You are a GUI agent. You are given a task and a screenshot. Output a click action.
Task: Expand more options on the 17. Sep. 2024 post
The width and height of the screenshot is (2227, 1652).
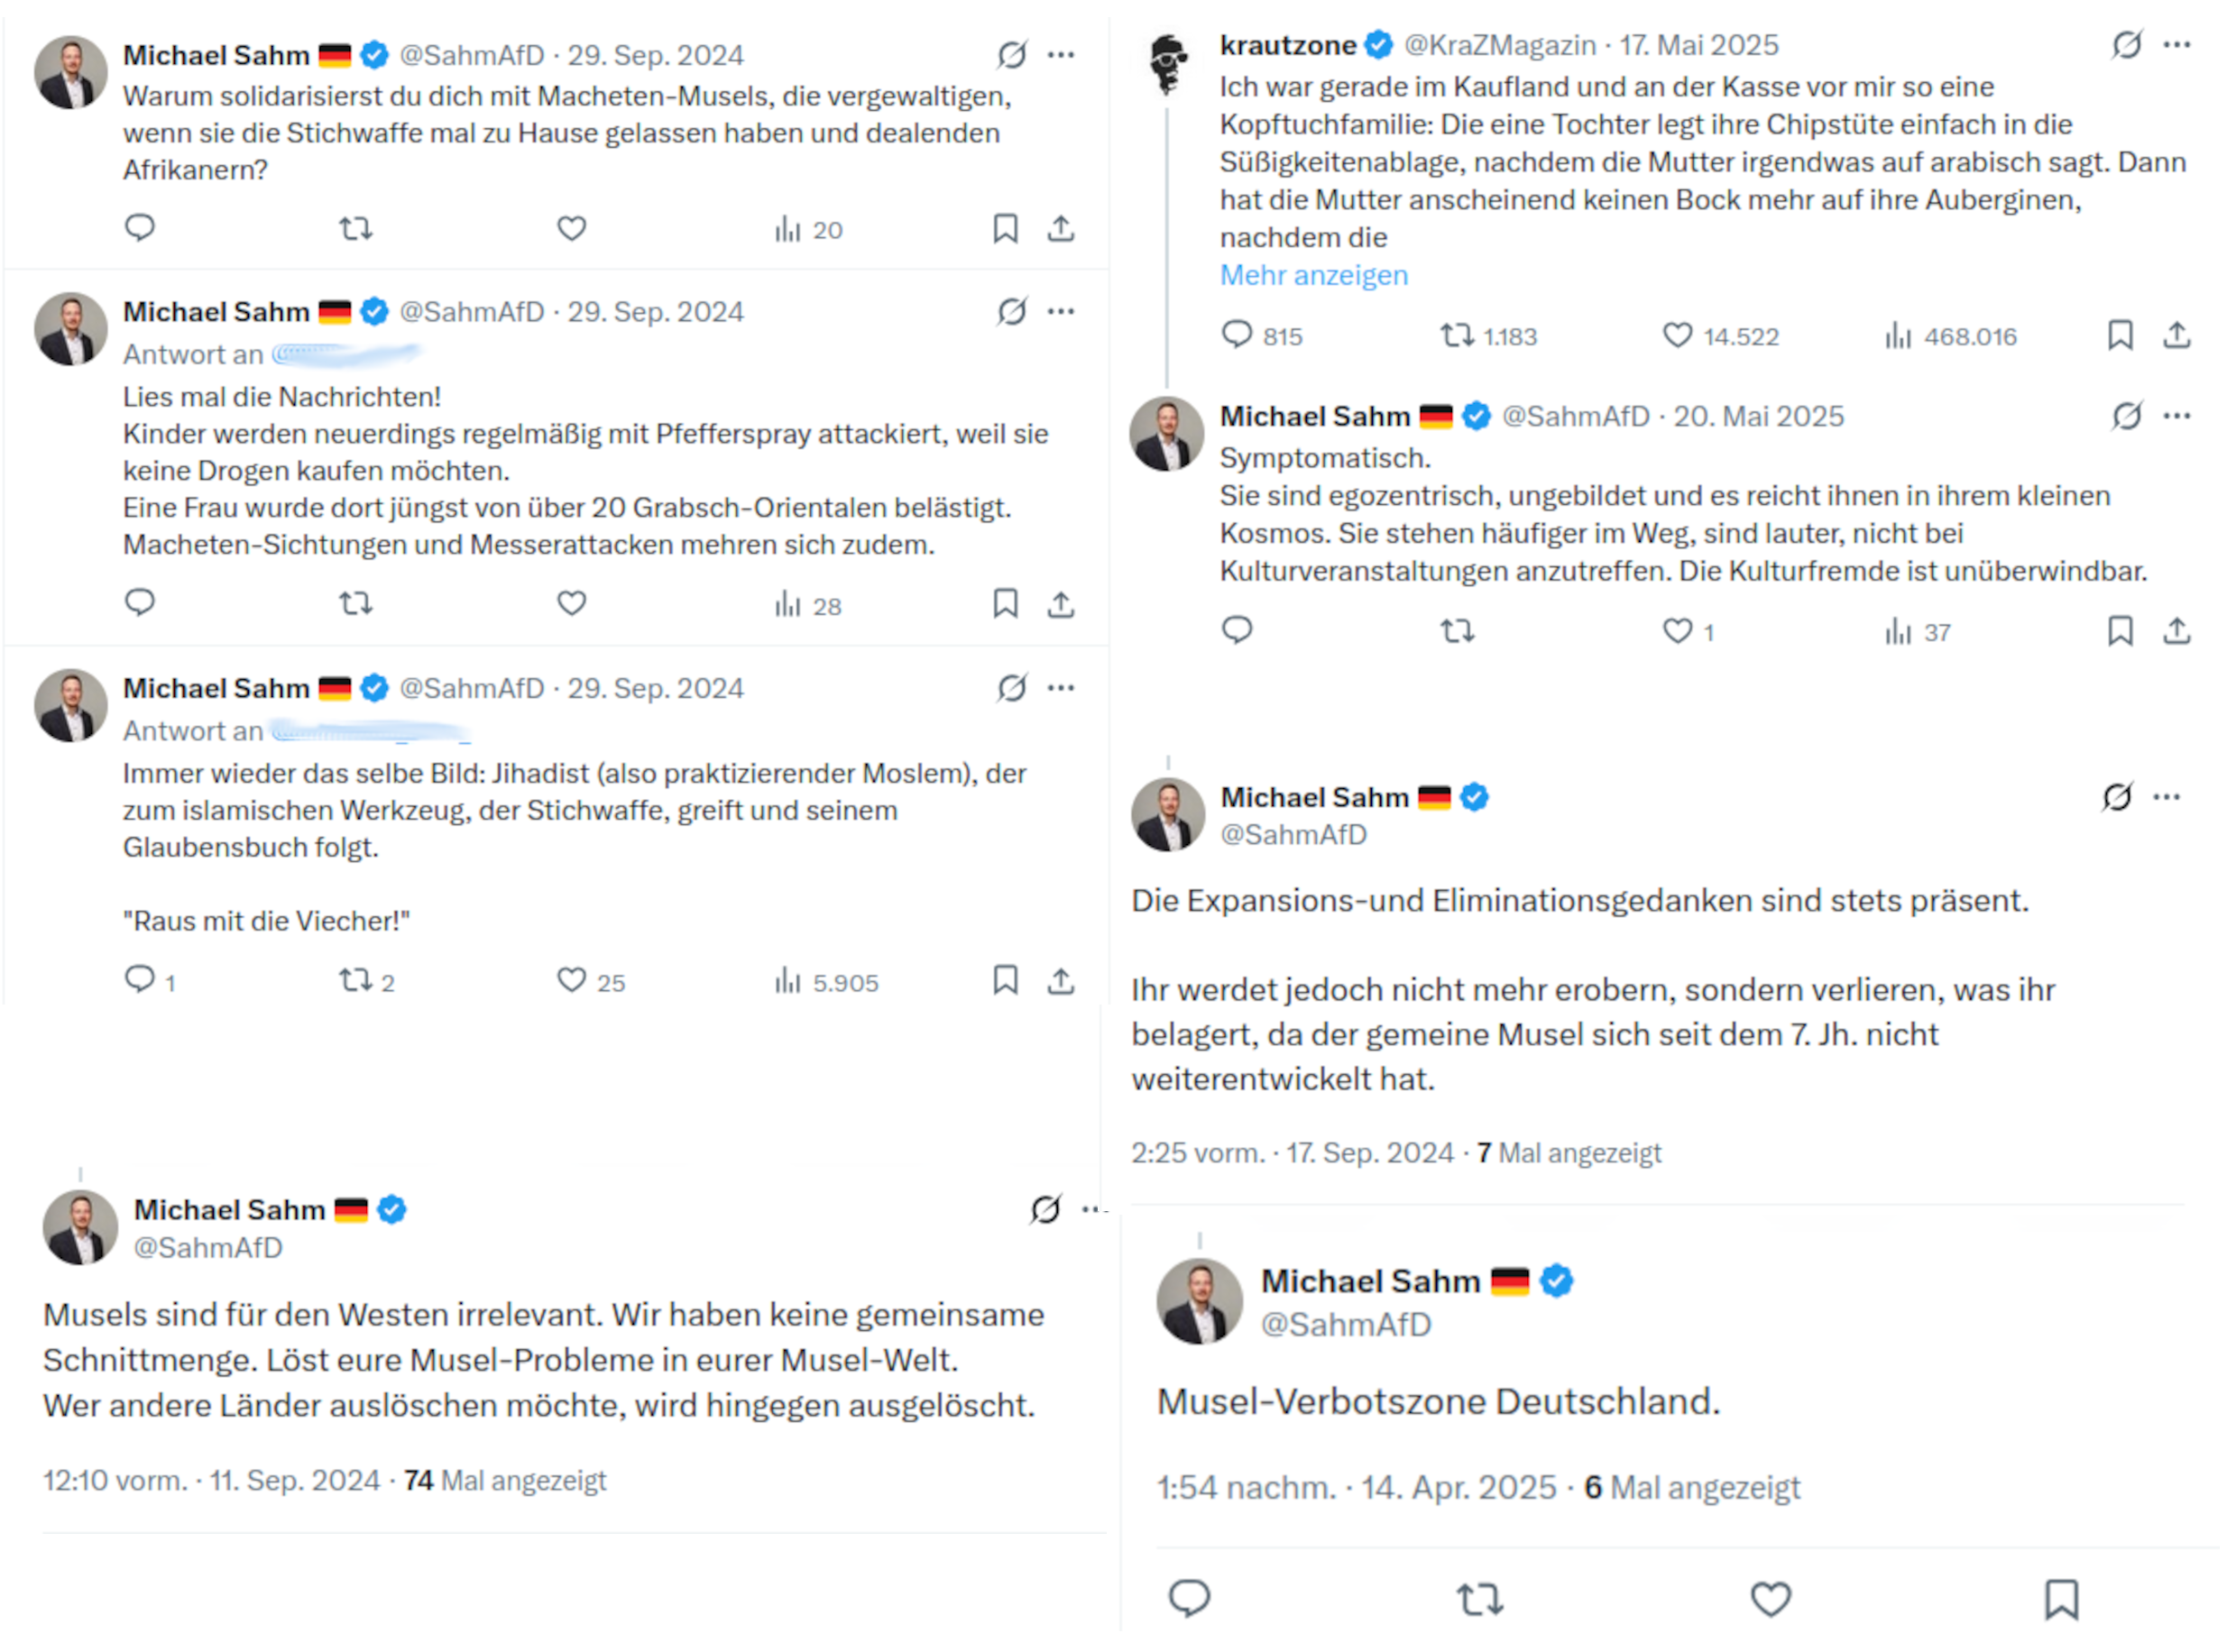pyautogui.click(x=2167, y=797)
